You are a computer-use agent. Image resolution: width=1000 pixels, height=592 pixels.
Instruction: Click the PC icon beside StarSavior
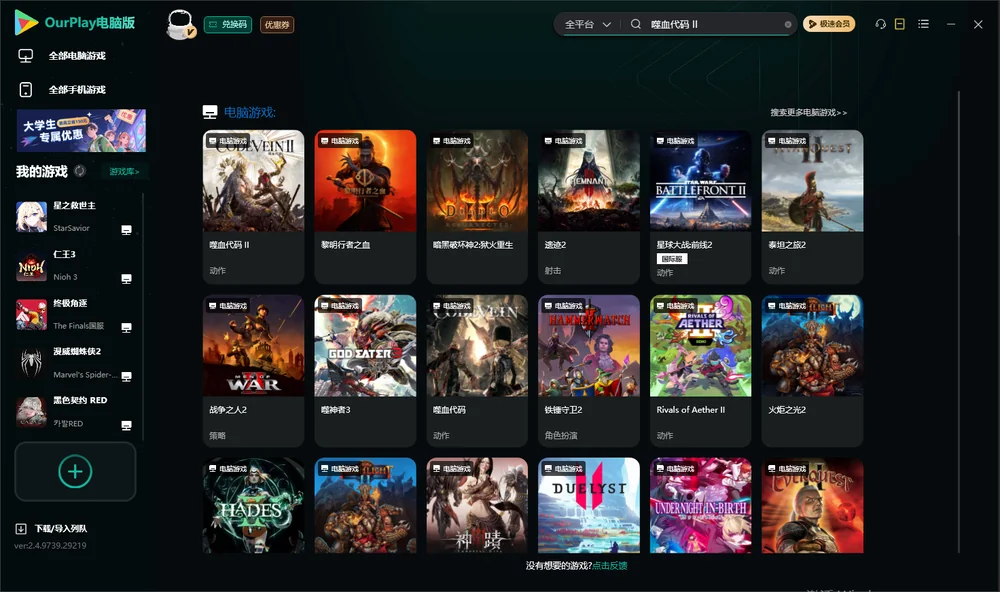point(126,230)
